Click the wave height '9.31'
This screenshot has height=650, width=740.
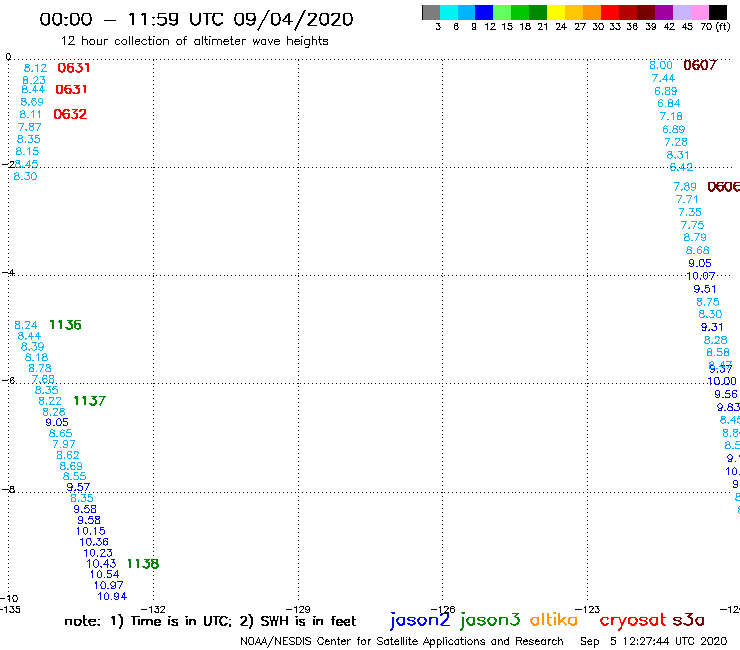[712, 327]
